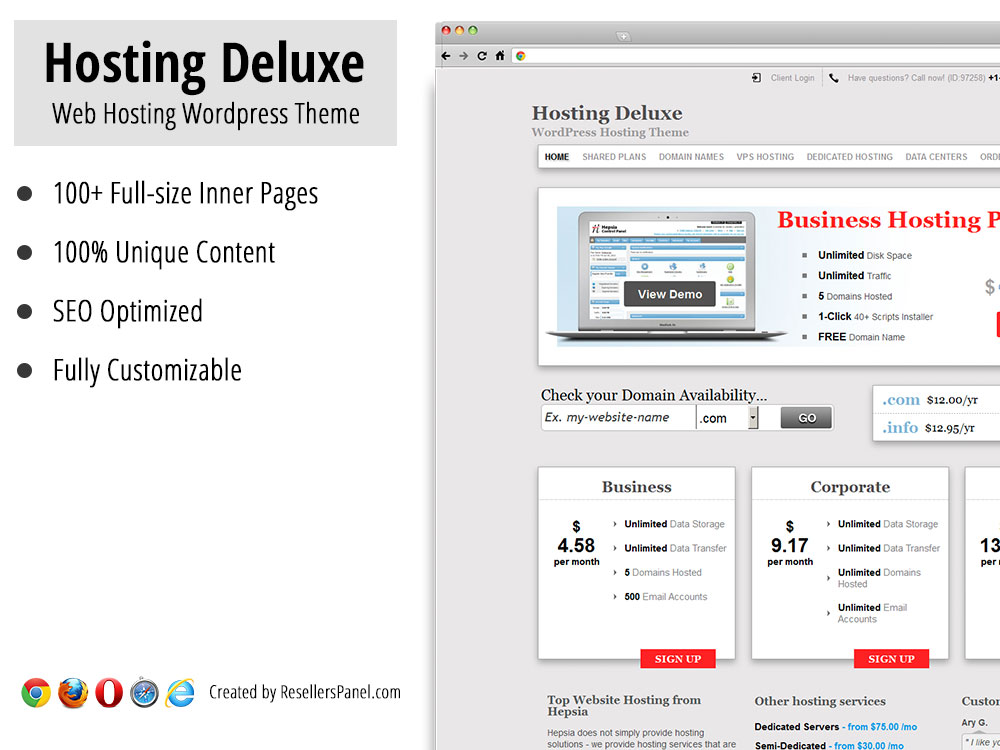The image size is (1000, 750).
Task: Click 'SEO Optimized' bullet
Action: click(x=128, y=311)
